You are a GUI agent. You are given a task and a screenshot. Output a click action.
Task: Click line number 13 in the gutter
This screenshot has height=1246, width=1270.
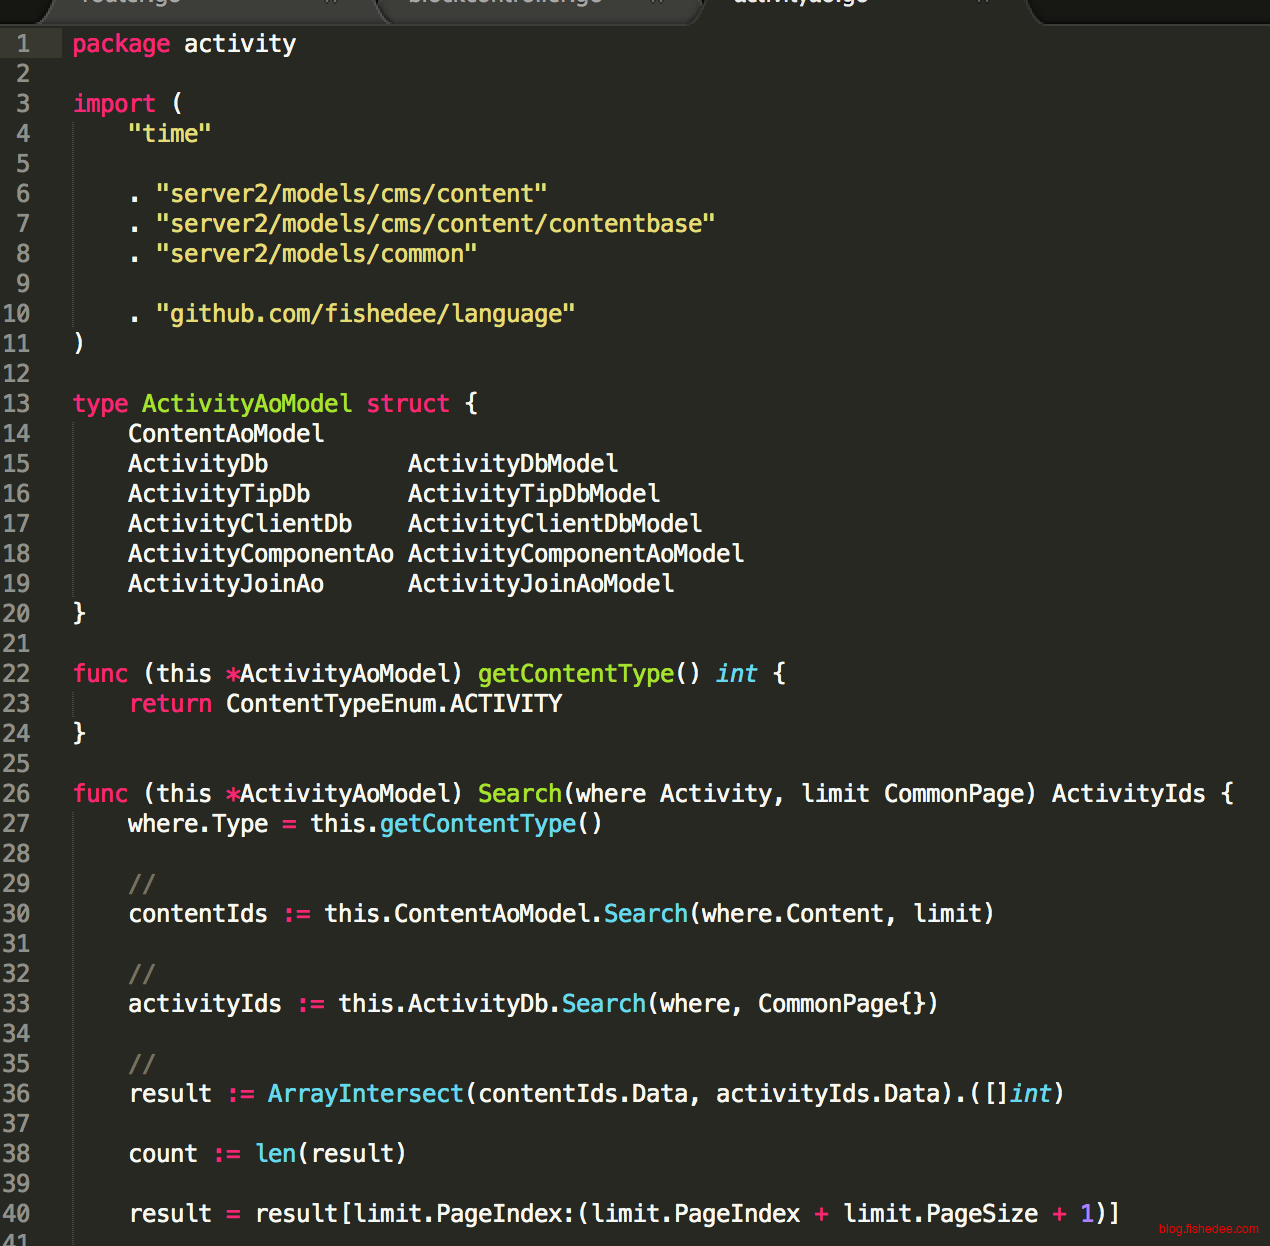pyautogui.click(x=17, y=404)
